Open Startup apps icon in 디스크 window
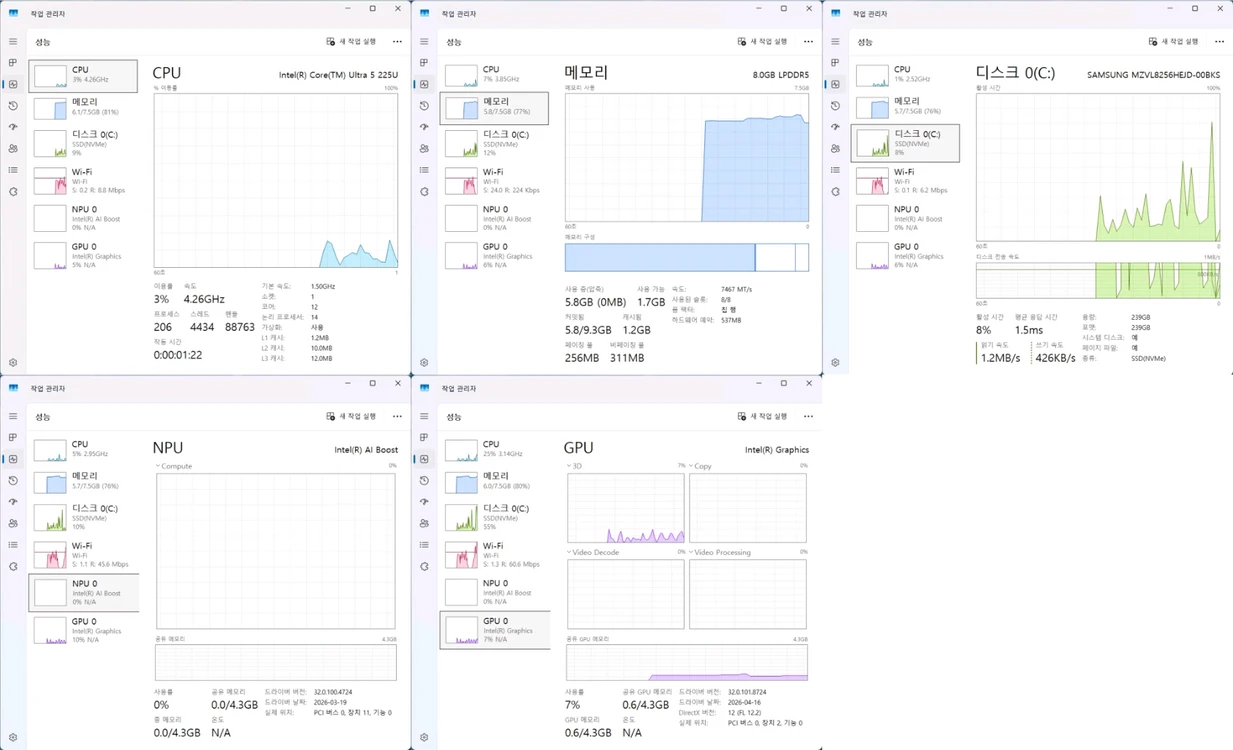This screenshot has height=750, width=1233. click(836, 127)
